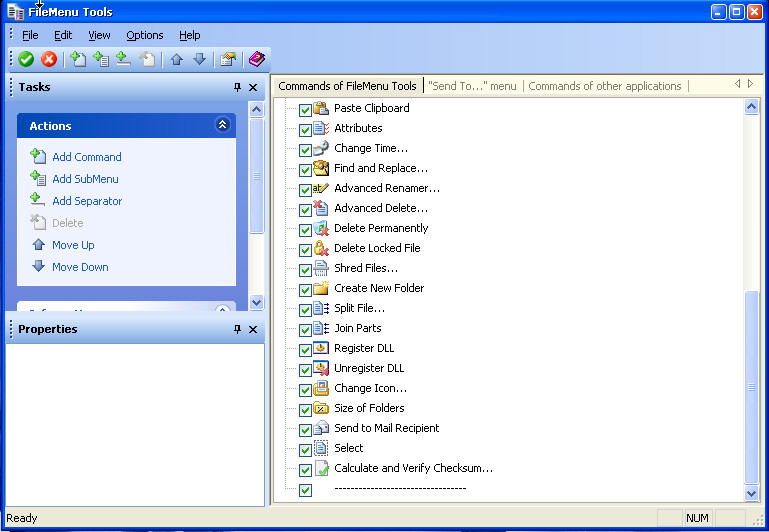Screen dimensions: 769x532
Task: Click the Delete toolbar icon
Action: point(147,59)
